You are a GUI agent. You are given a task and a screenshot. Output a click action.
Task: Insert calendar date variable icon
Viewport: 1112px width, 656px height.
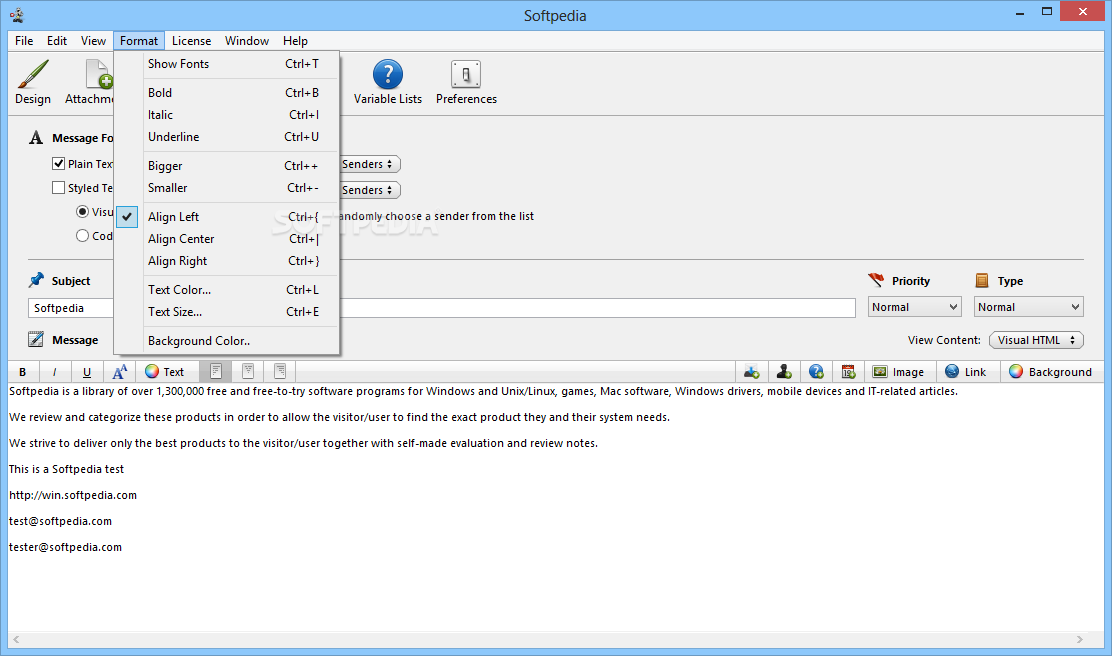click(848, 372)
